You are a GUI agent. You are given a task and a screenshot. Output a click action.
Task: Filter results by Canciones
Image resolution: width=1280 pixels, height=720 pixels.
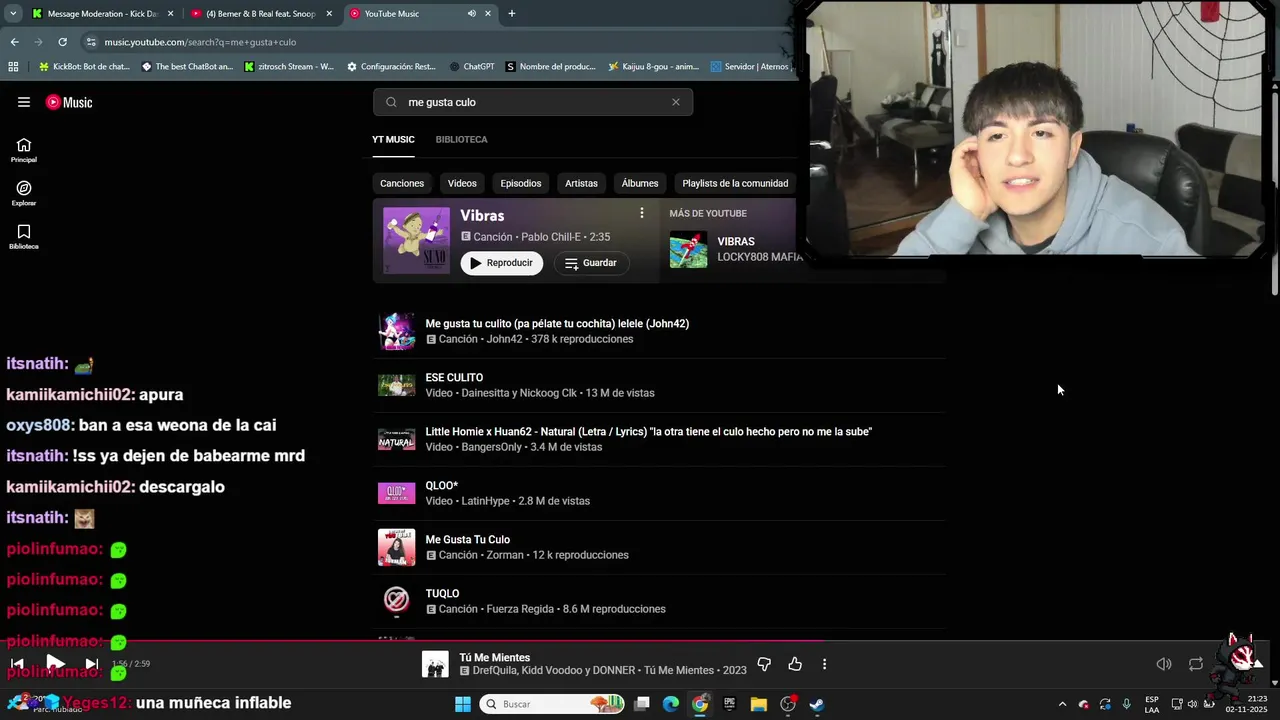[x=402, y=183]
